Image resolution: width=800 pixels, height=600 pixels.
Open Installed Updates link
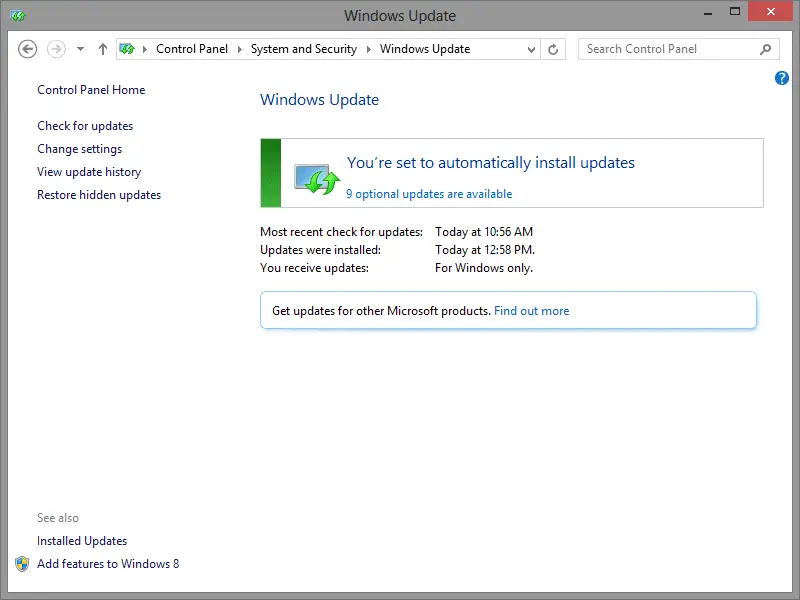click(82, 541)
